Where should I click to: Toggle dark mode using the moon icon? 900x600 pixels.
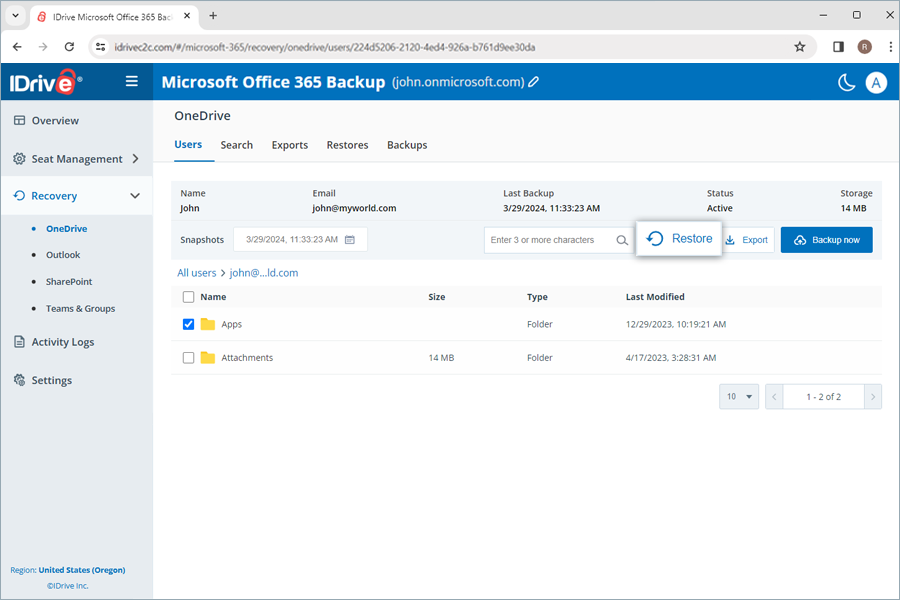pyautogui.click(x=845, y=83)
